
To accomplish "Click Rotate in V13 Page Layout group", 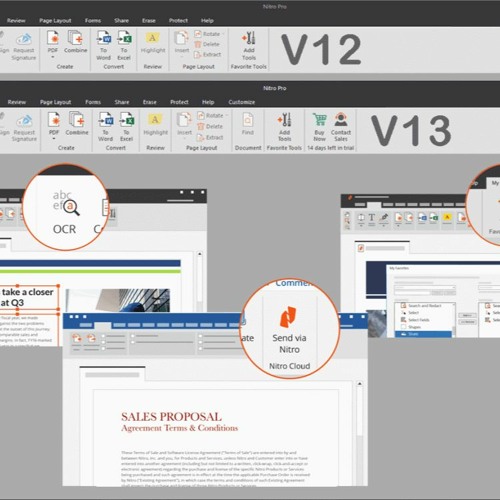I will [x=211, y=116].
